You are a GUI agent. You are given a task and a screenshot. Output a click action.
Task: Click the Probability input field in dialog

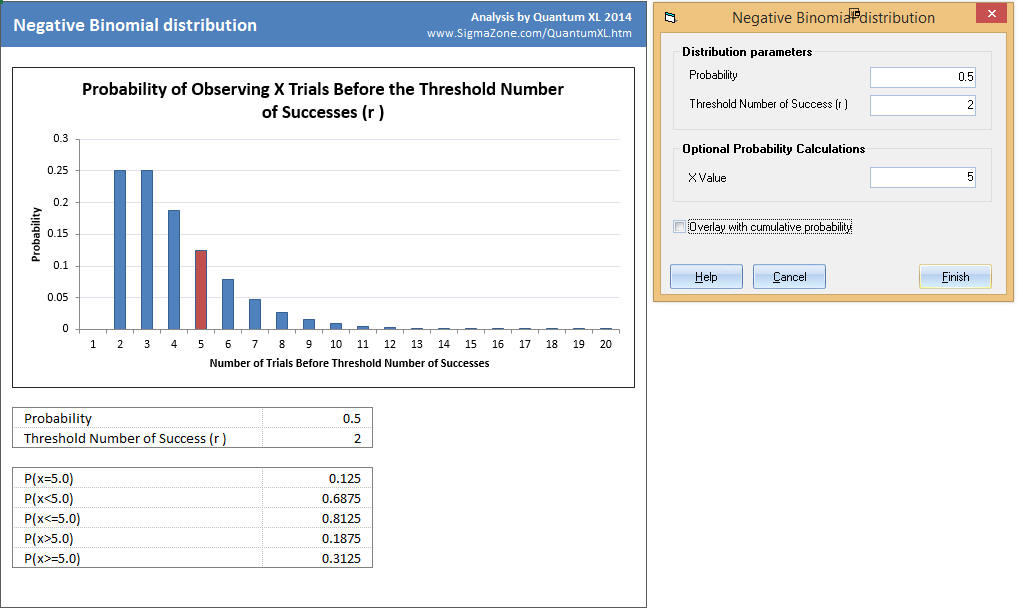(x=922, y=77)
